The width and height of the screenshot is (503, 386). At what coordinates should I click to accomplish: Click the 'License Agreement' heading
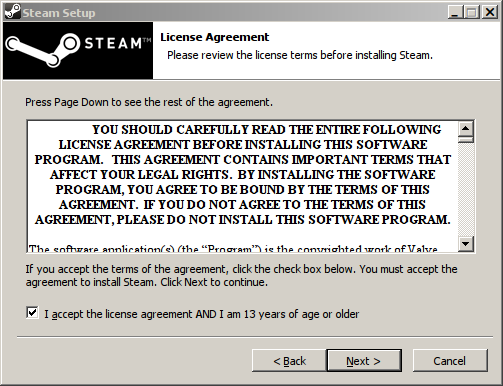coord(214,37)
